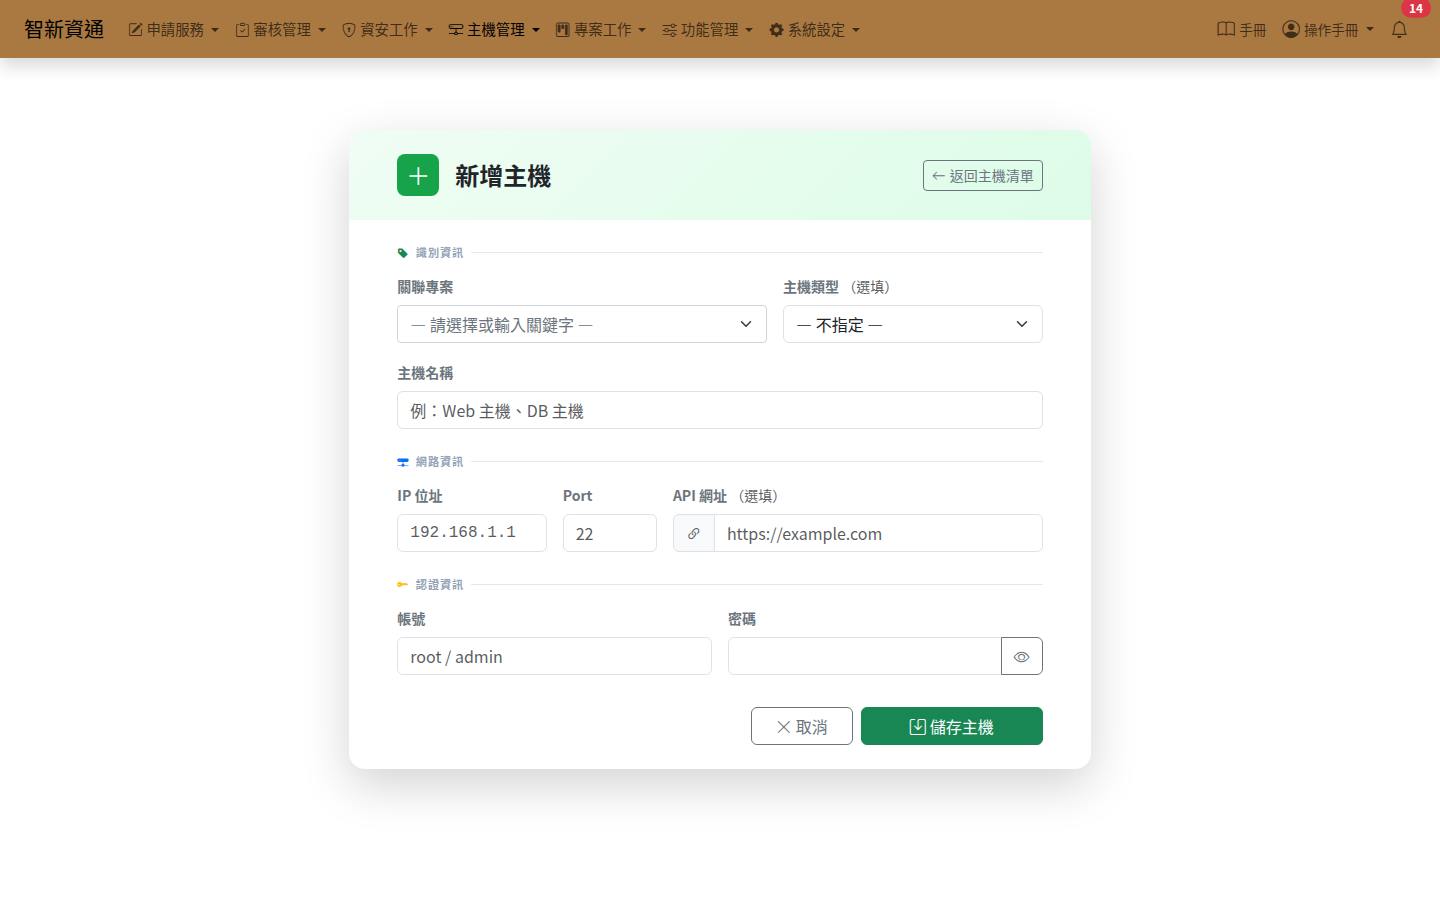Click the 14 notification badge
Screen dimensions: 1440x901
1416,8
